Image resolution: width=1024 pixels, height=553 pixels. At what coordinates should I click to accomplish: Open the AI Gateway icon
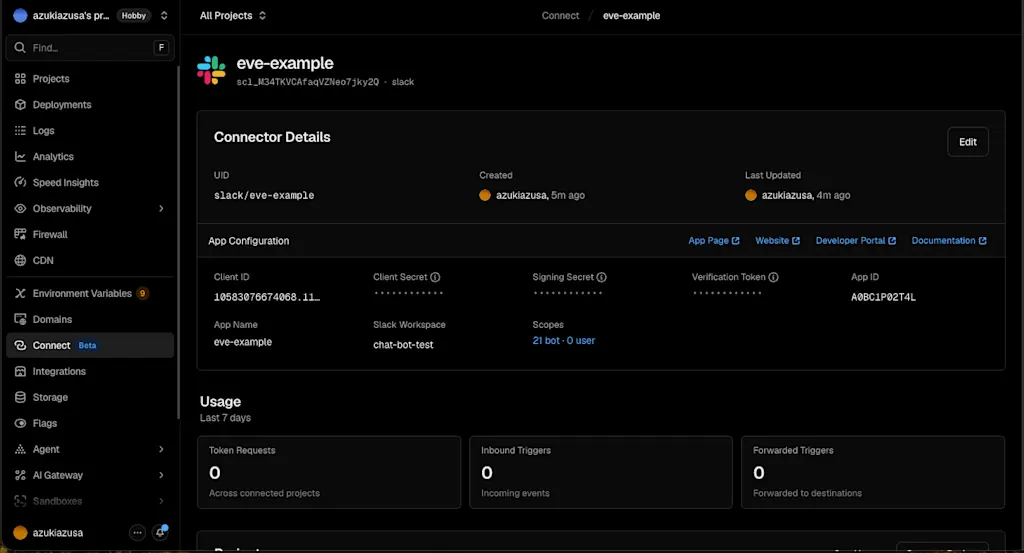point(20,475)
